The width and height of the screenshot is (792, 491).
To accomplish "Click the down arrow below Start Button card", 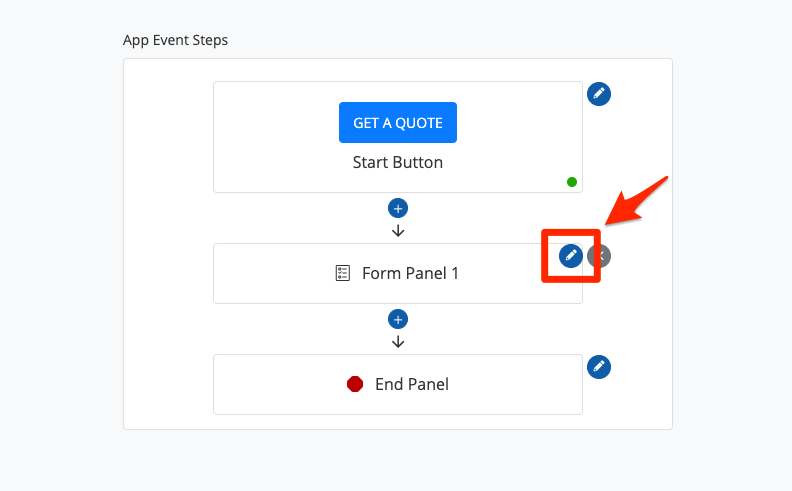I will click(x=398, y=231).
